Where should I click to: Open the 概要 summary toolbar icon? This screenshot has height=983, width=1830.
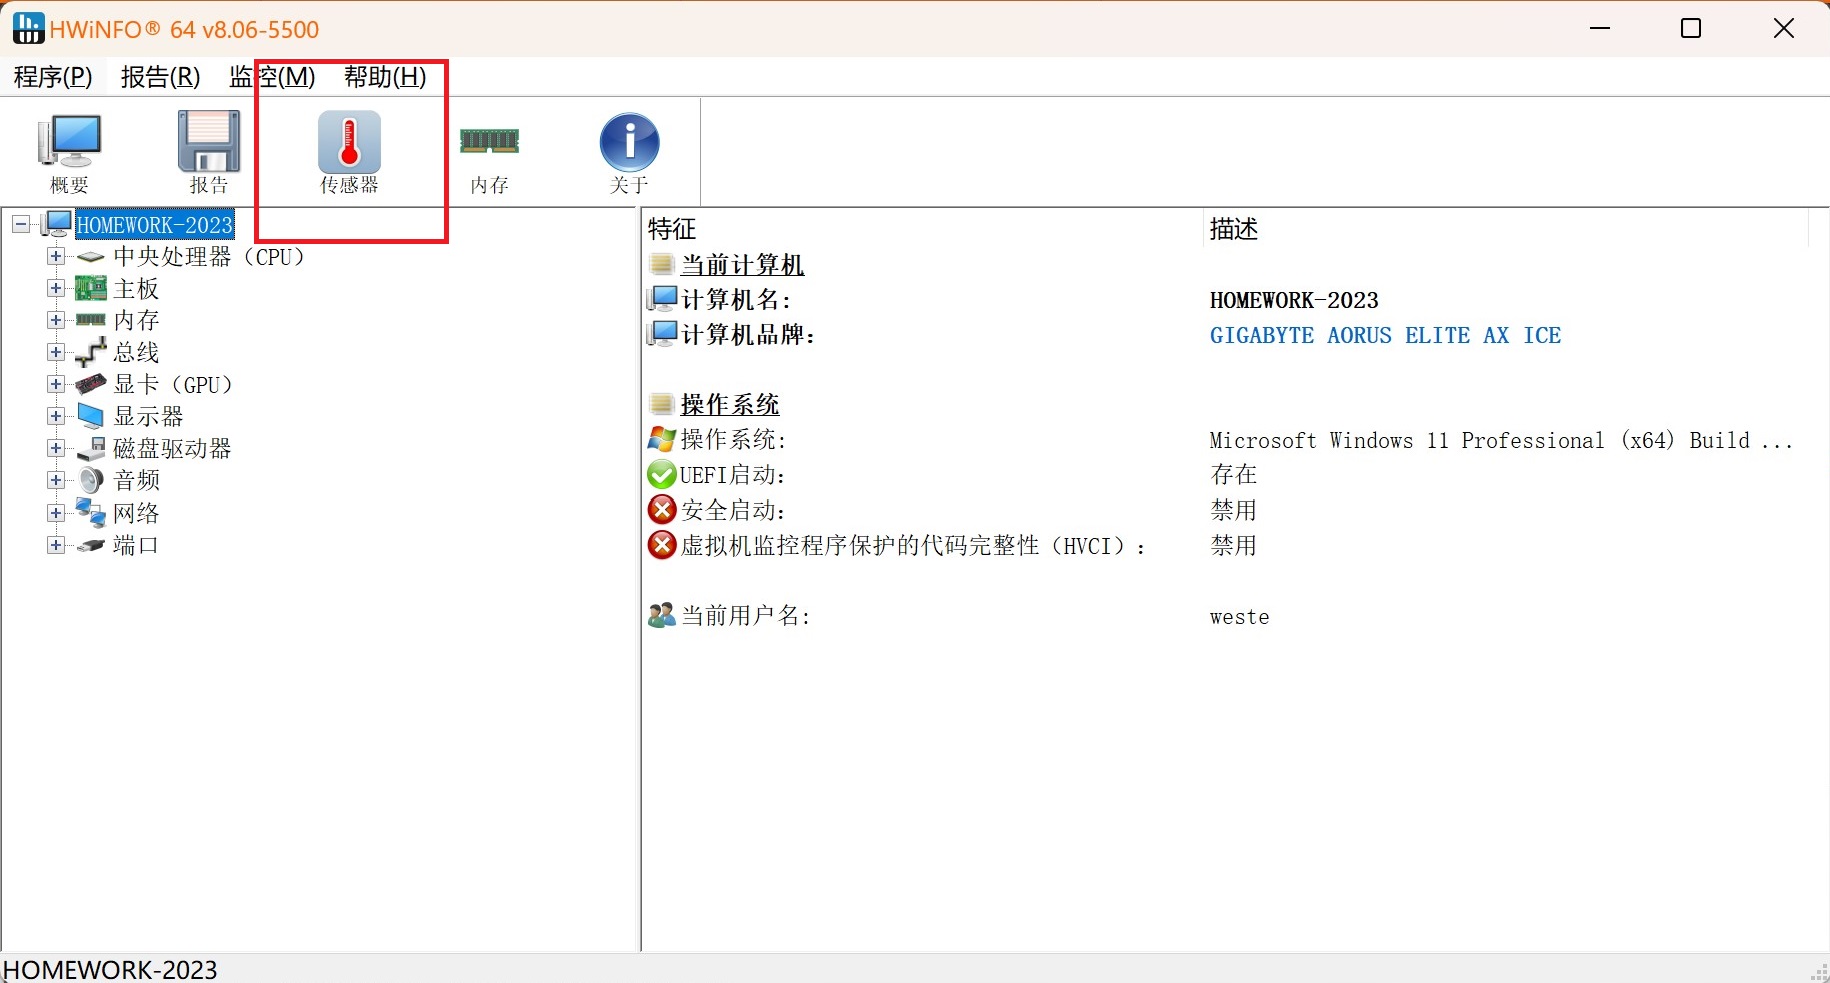(69, 152)
